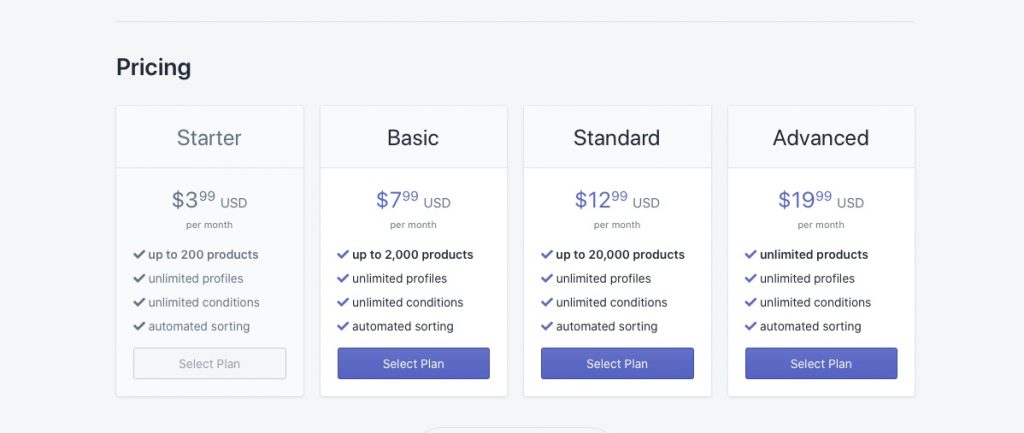Click Standard's automated sorting checkmark icon

click(547, 326)
